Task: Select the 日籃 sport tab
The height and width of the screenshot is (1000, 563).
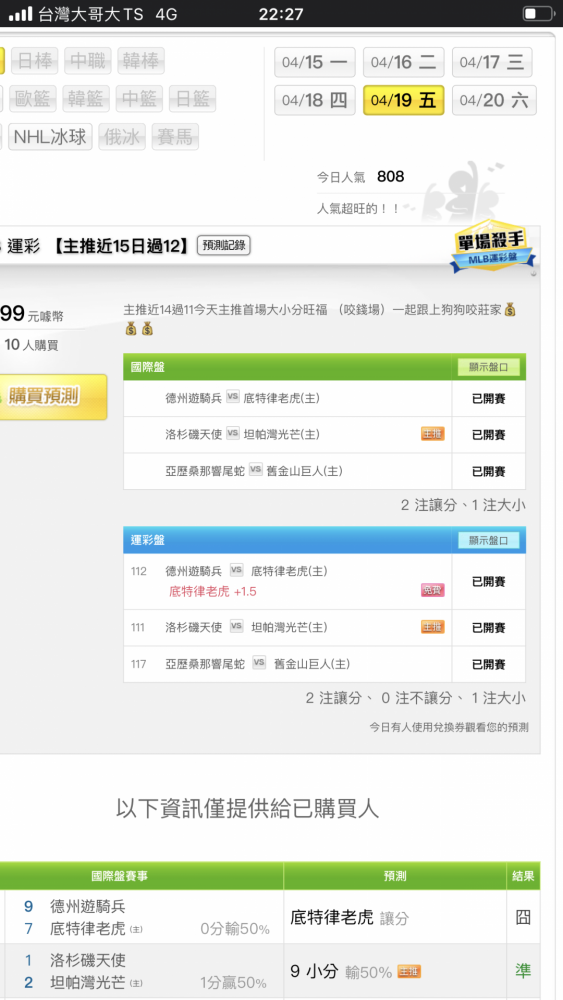Action: (x=193, y=99)
